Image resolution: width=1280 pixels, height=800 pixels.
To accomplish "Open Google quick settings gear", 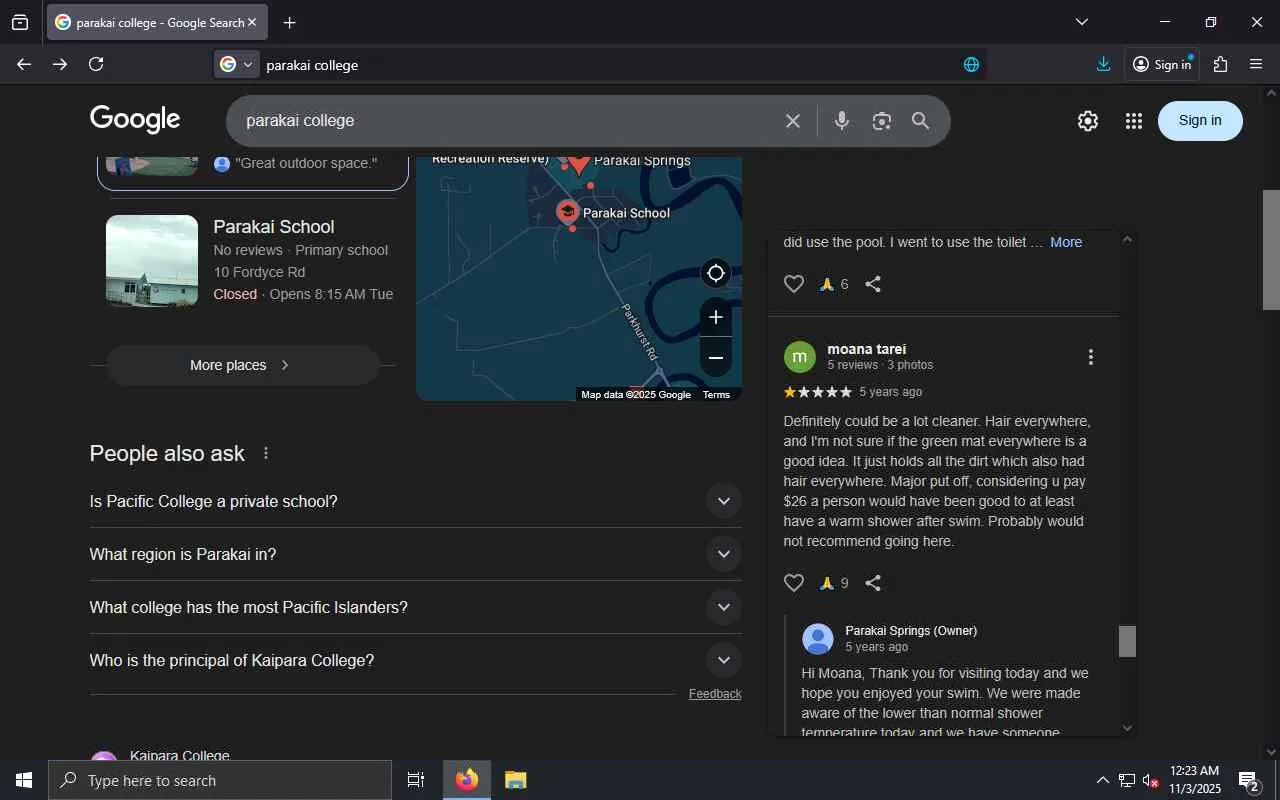I will pyautogui.click(x=1088, y=121).
